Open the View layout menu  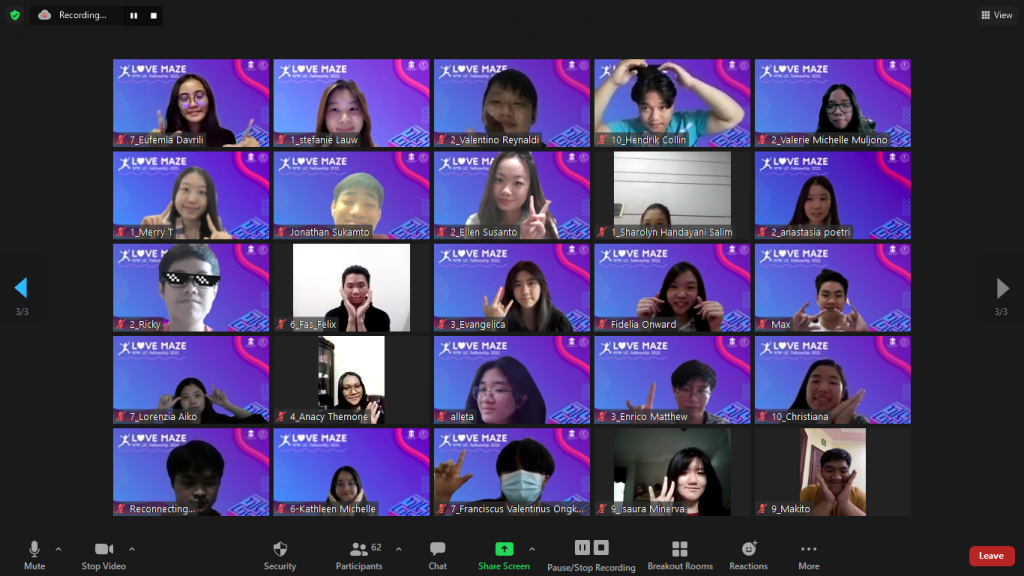pos(997,15)
